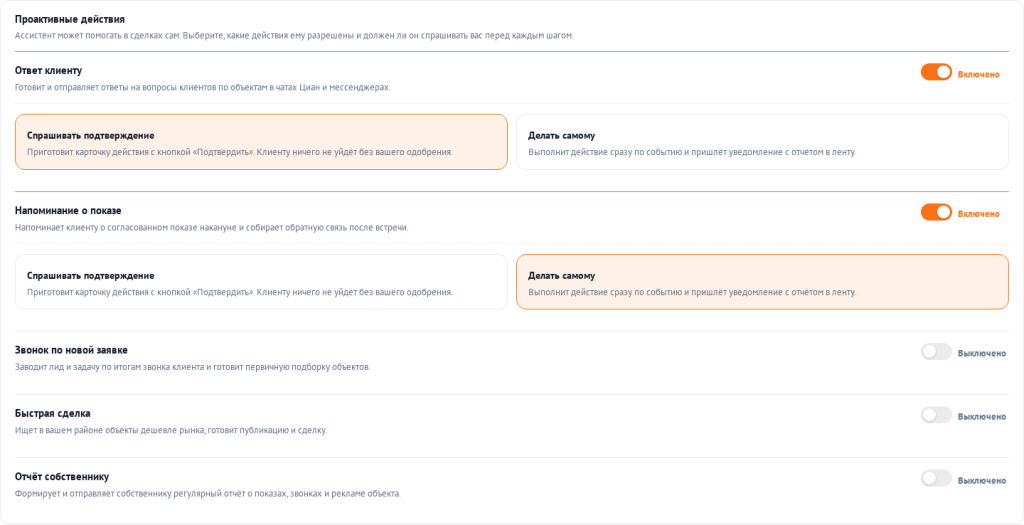
Task: Click description «Готовит и отправляет ответы на вопросы клиентов»
Action: (202, 88)
